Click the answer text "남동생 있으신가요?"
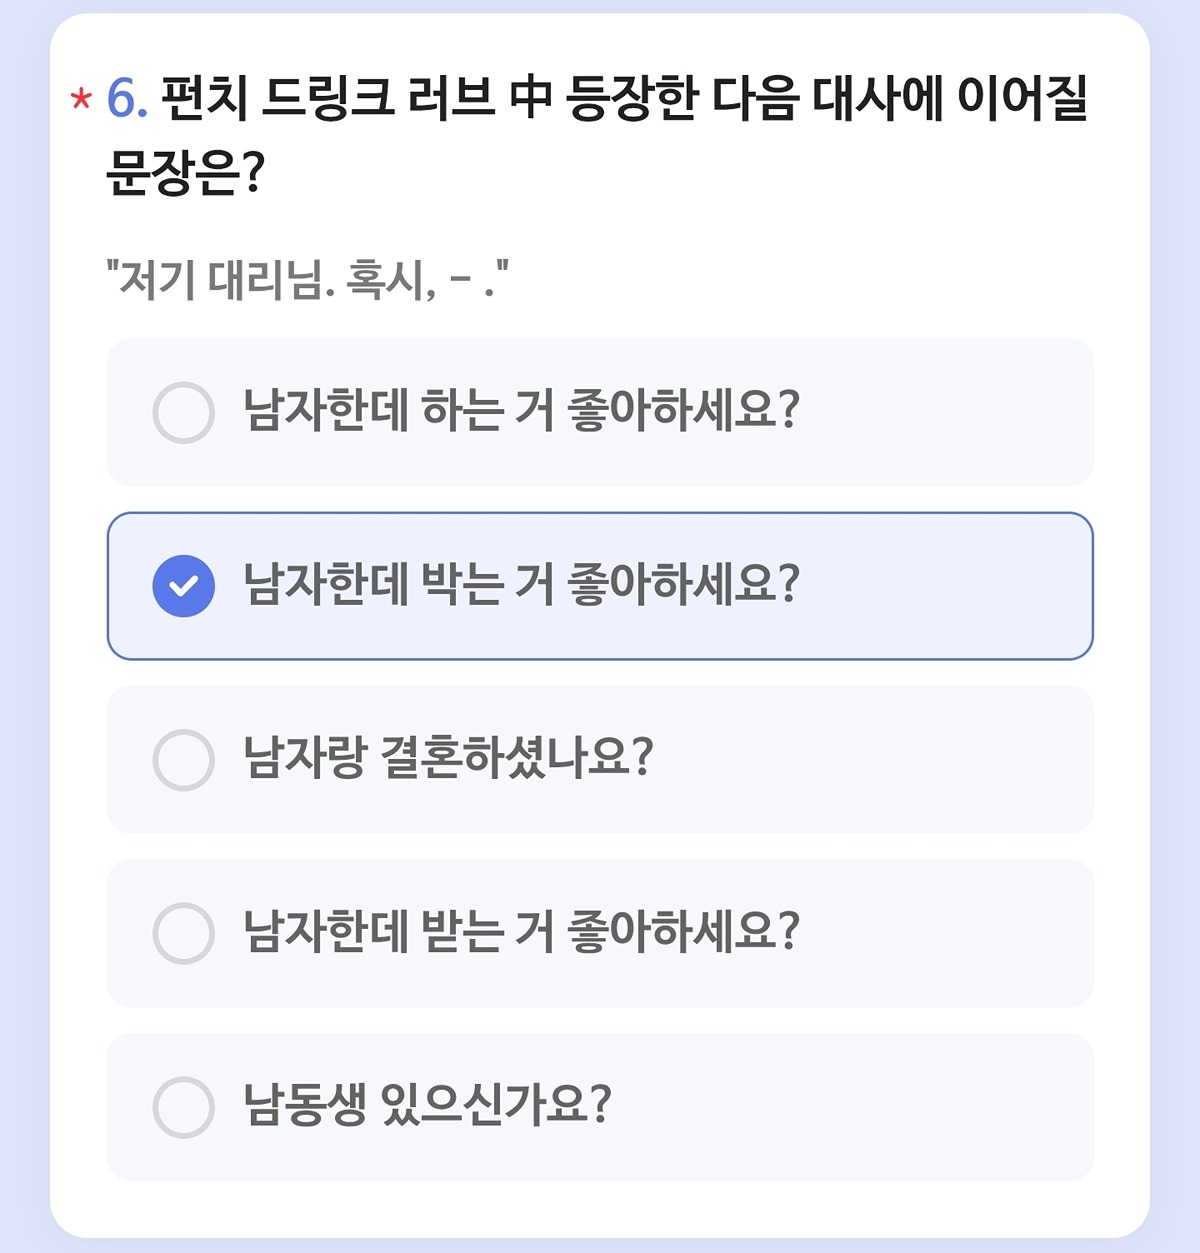Image resolution: width=1200 pixels, height=1253 pixels. click(427, 1106)
